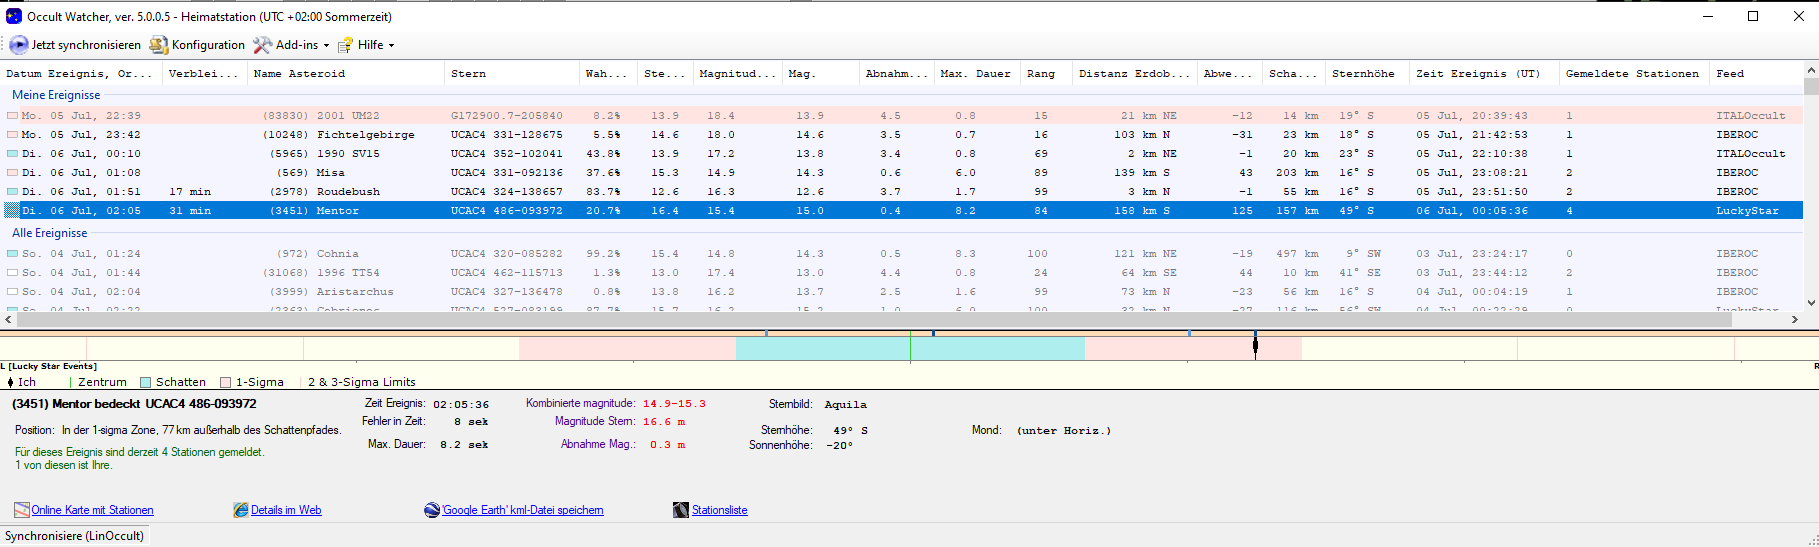Click the Google Earth globe icon
The width and height of the screenshot is (1819, 547).
432,510
